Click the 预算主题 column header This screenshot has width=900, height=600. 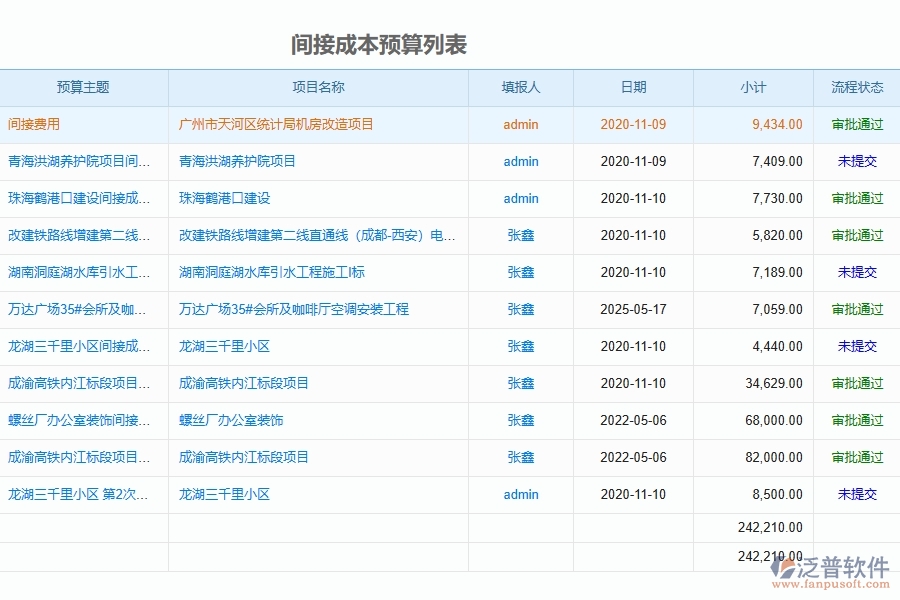tap(83, 87)
